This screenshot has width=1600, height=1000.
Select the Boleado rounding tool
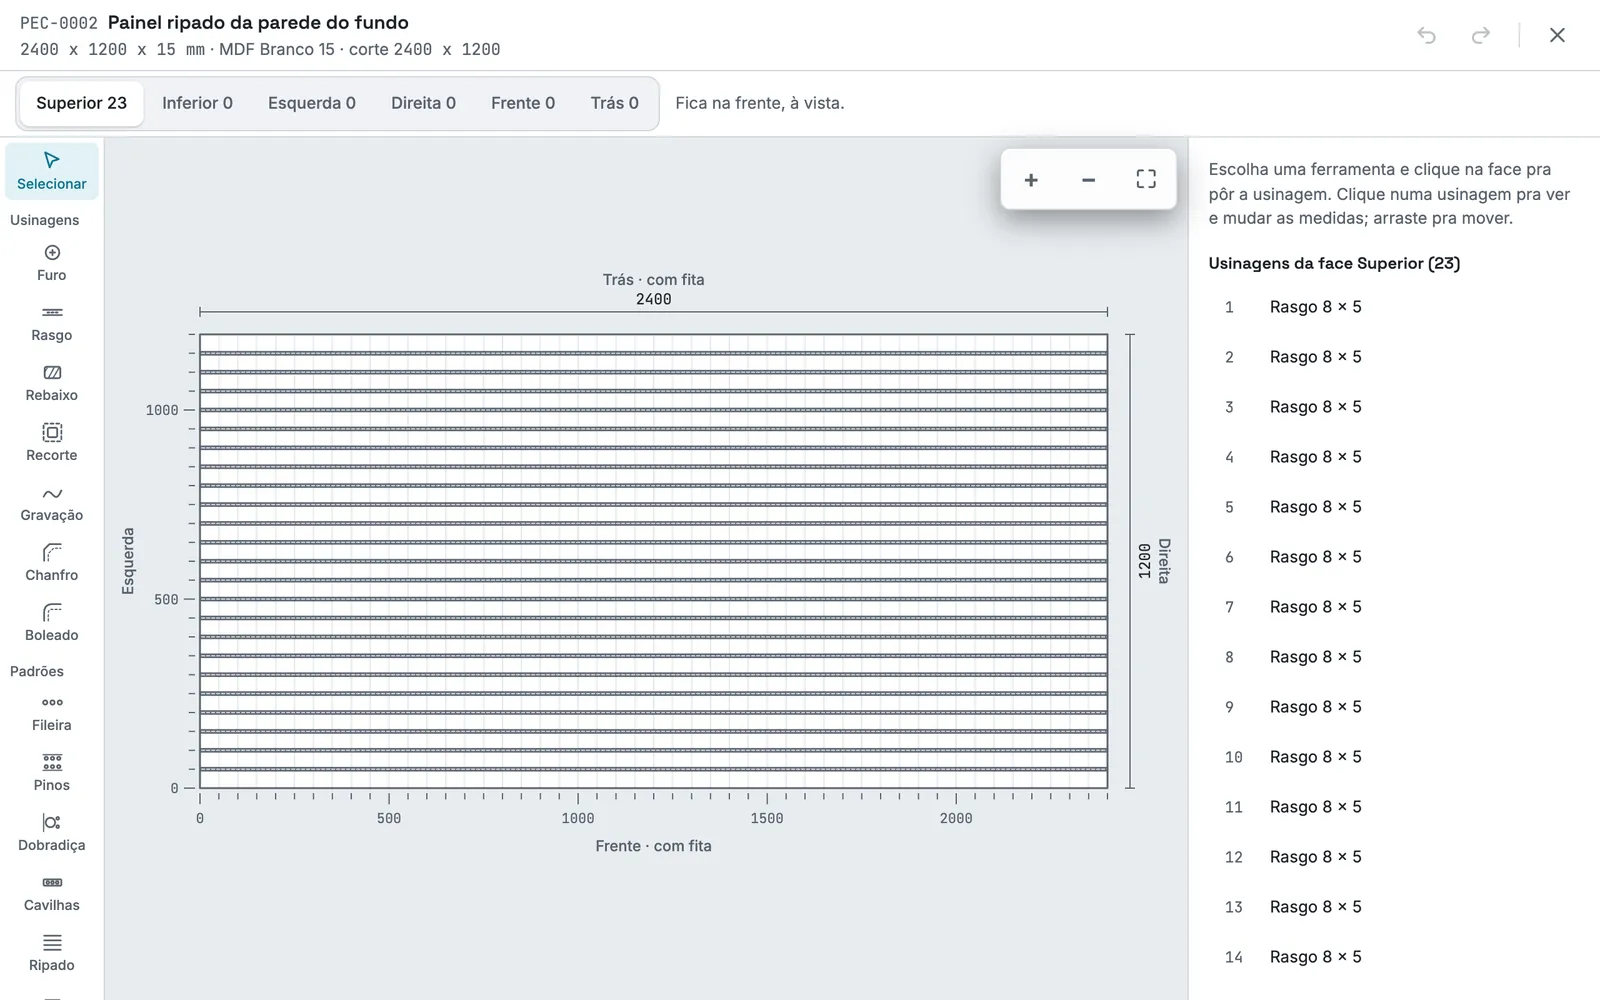(x=52, y=623)
